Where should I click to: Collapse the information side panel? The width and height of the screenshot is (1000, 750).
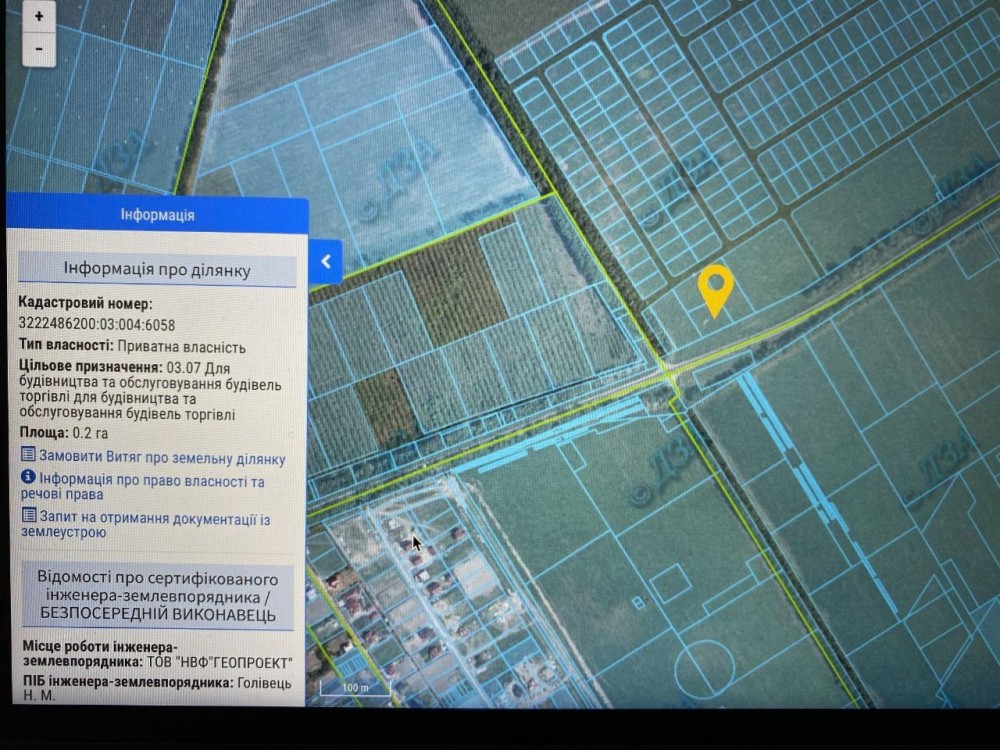pyautogui.click(x=326, y=262)
